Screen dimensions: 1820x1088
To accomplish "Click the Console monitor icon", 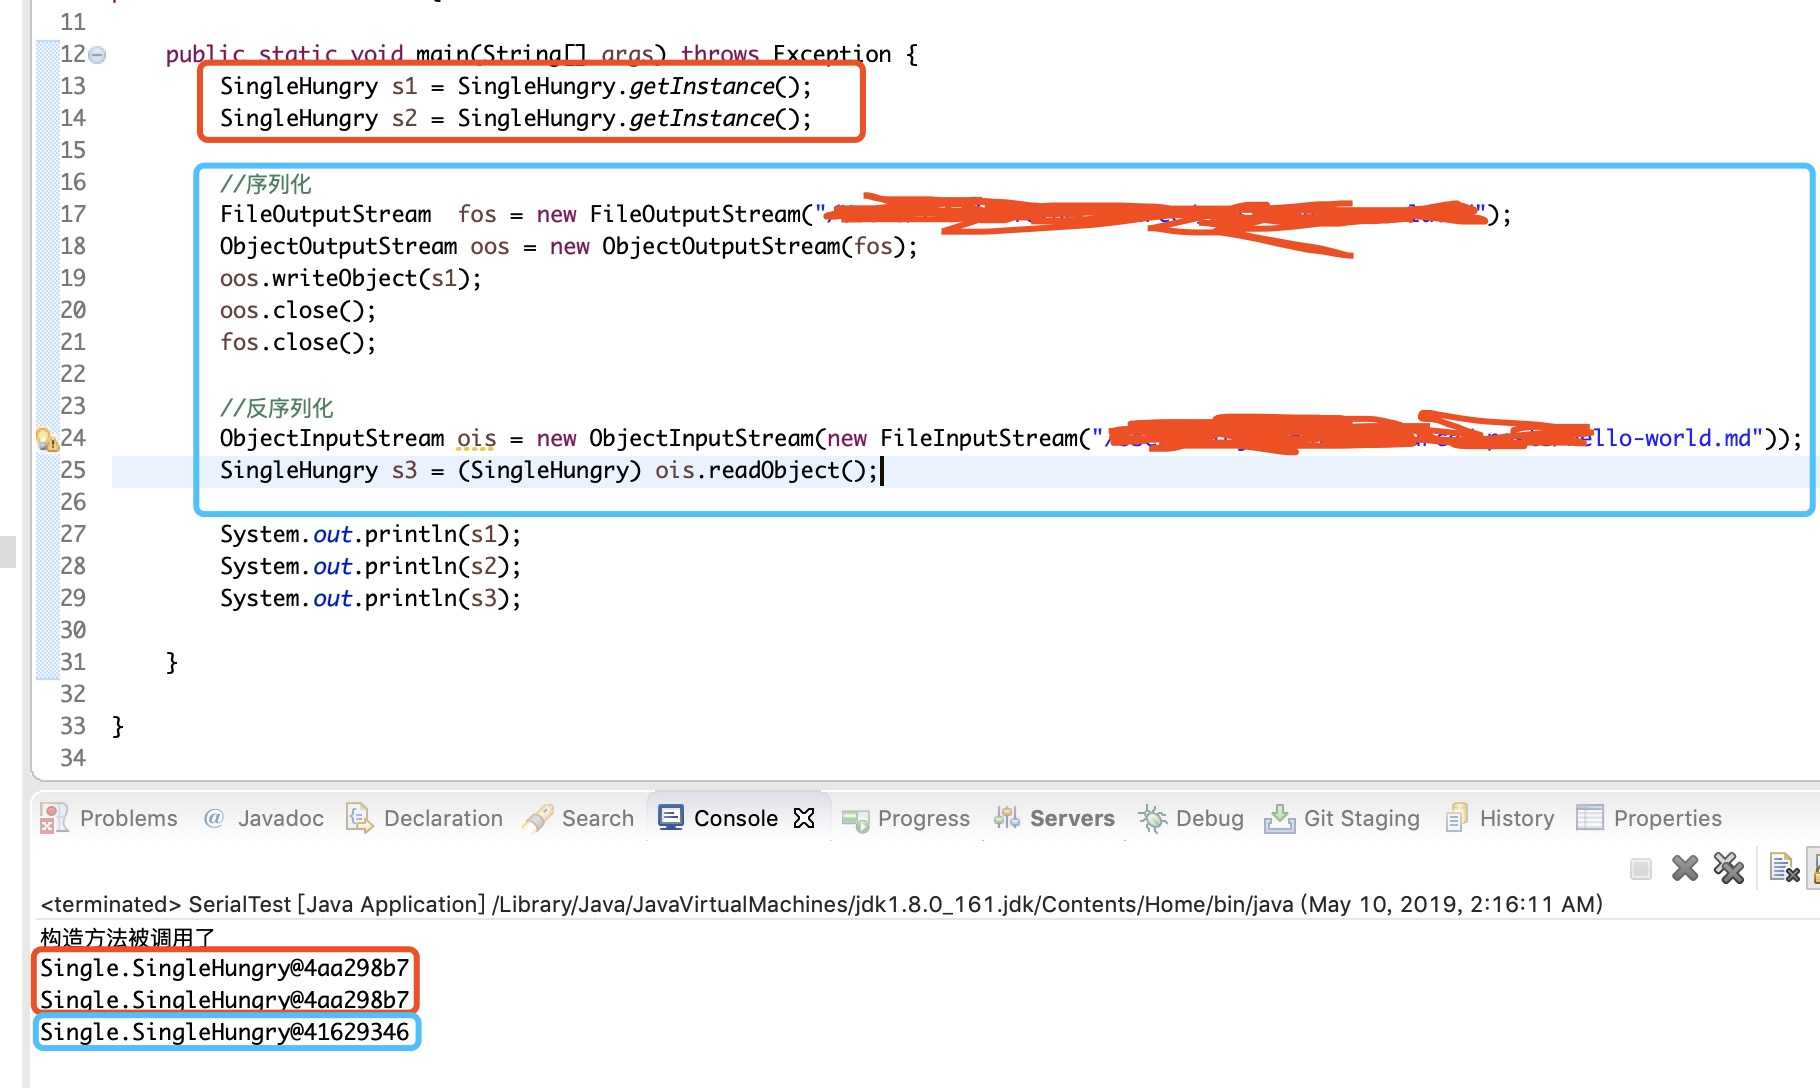I will coord(671,817).
